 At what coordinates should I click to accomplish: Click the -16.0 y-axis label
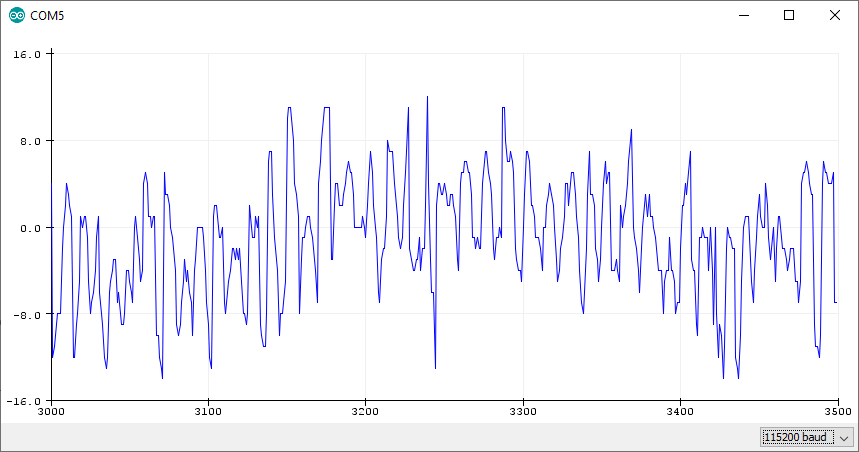(24, 402)
